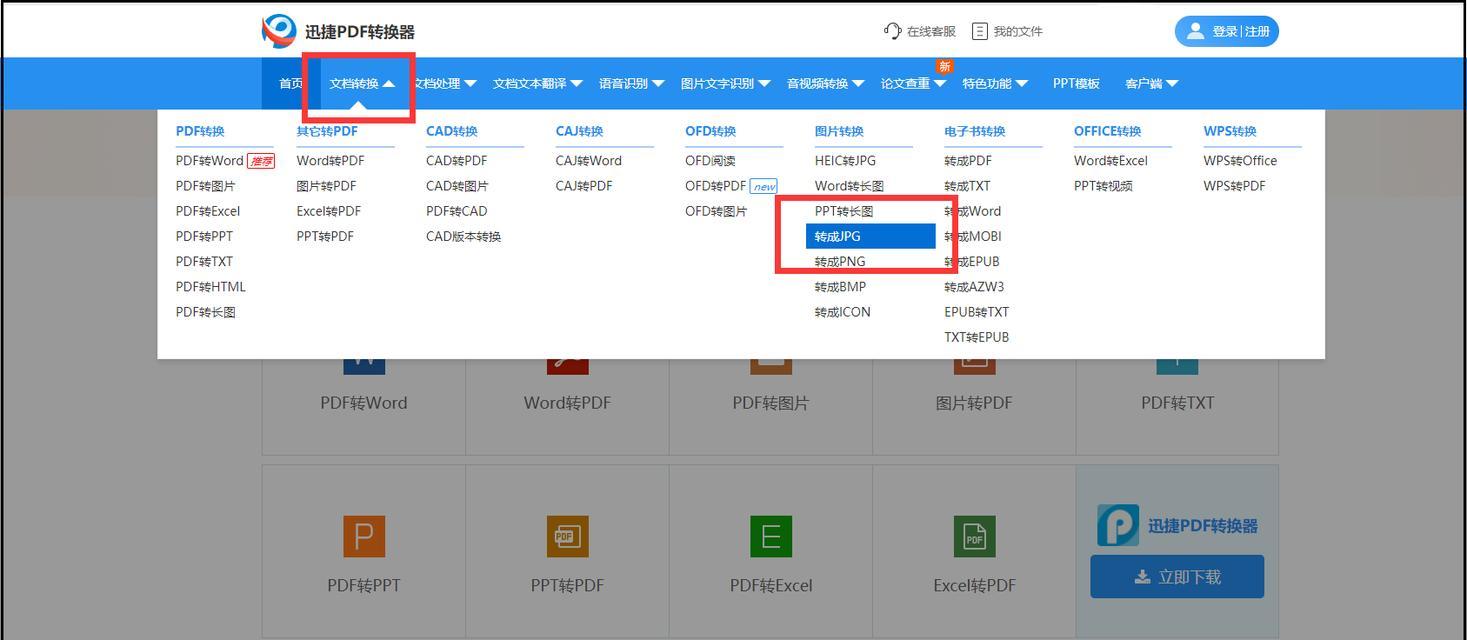Image resolution: width=1467 pixels, height=640 pixels.
Task: Select highlighted 转成JPG option
Action: click(x=871, y=236)
